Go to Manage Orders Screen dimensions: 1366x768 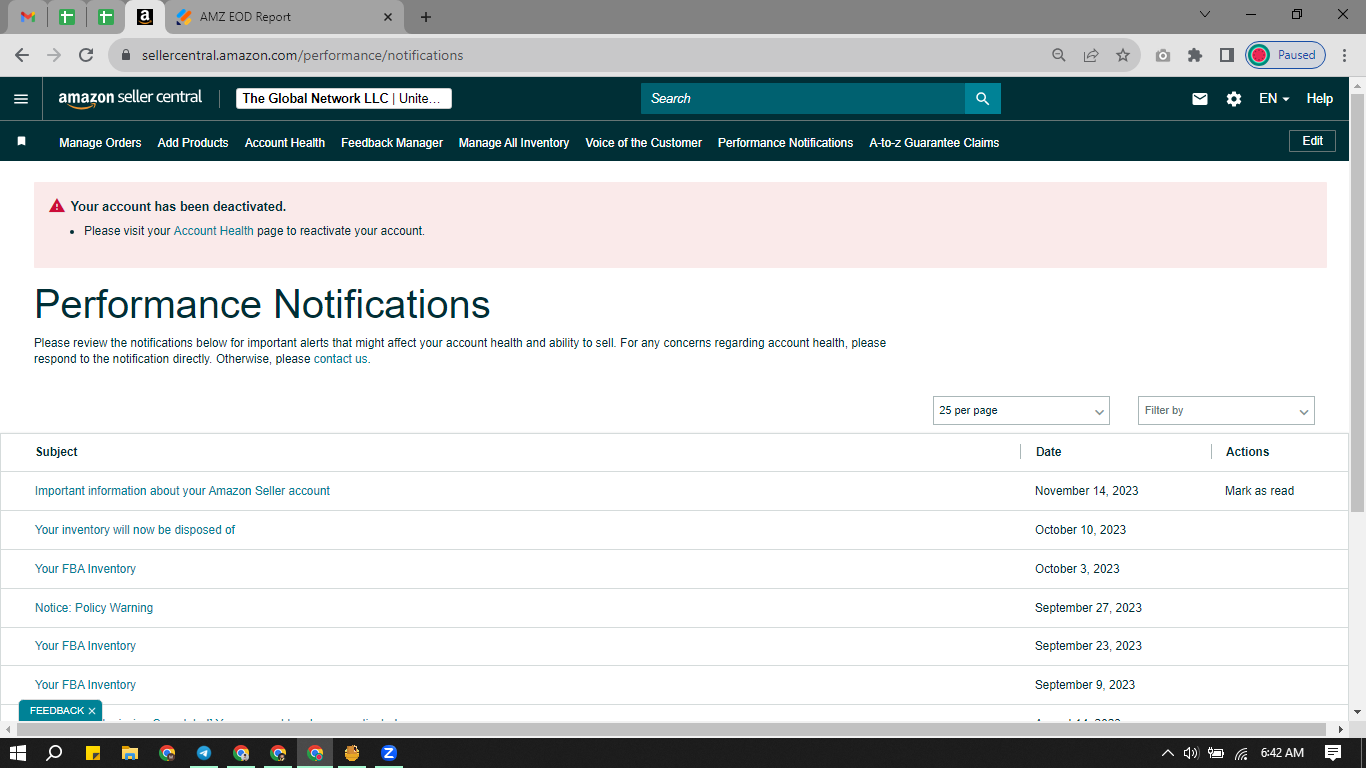point(100,143)
